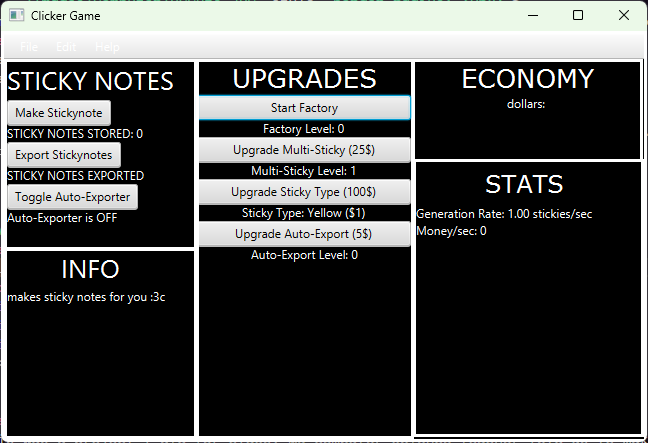Start the factory

304,108
